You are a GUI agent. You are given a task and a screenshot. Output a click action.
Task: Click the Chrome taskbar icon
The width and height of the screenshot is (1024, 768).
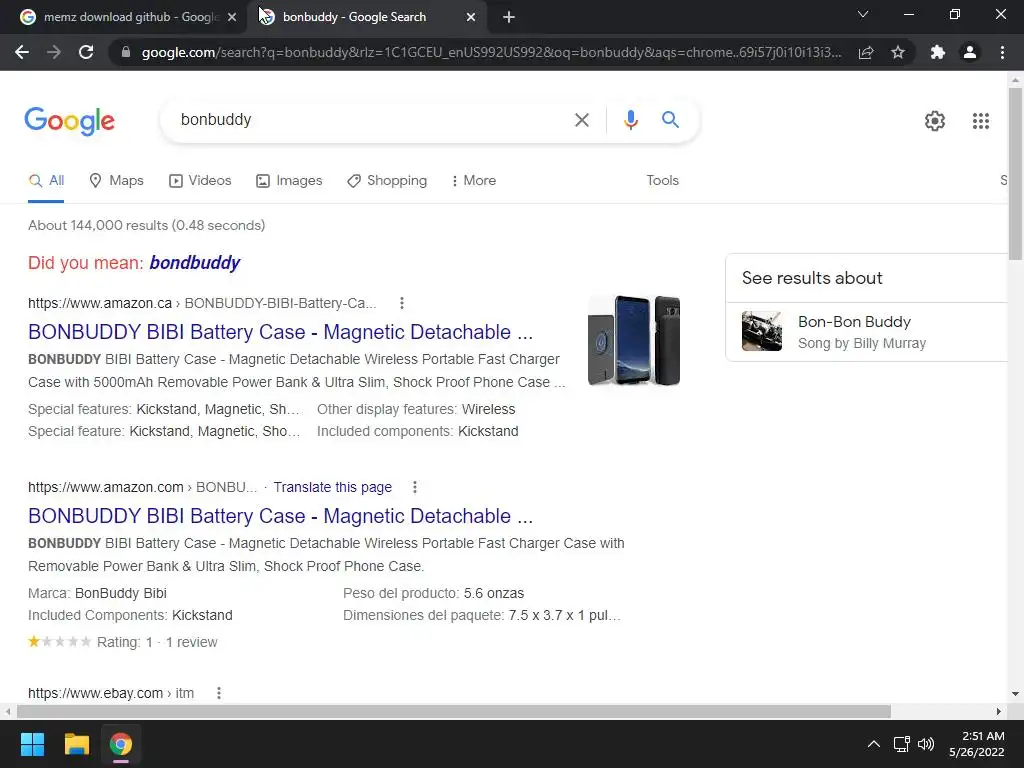[x=120, y=744]
